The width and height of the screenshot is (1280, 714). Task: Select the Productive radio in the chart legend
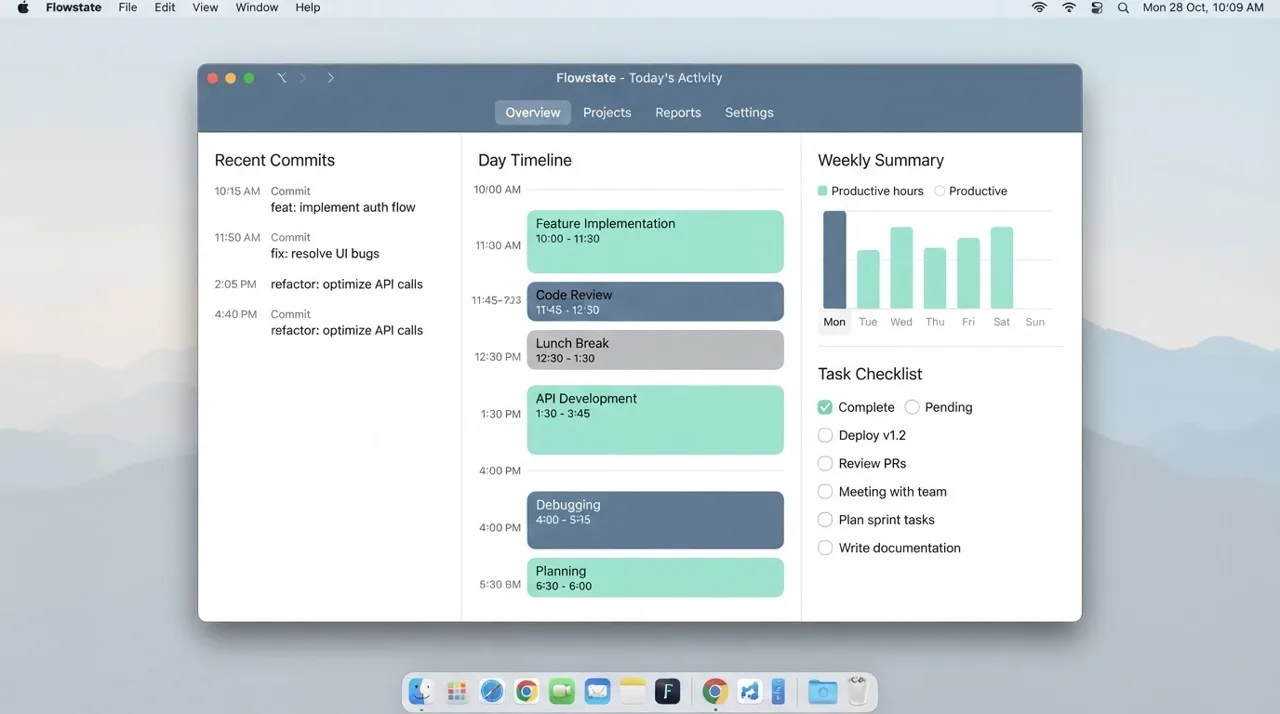point(939,191)
